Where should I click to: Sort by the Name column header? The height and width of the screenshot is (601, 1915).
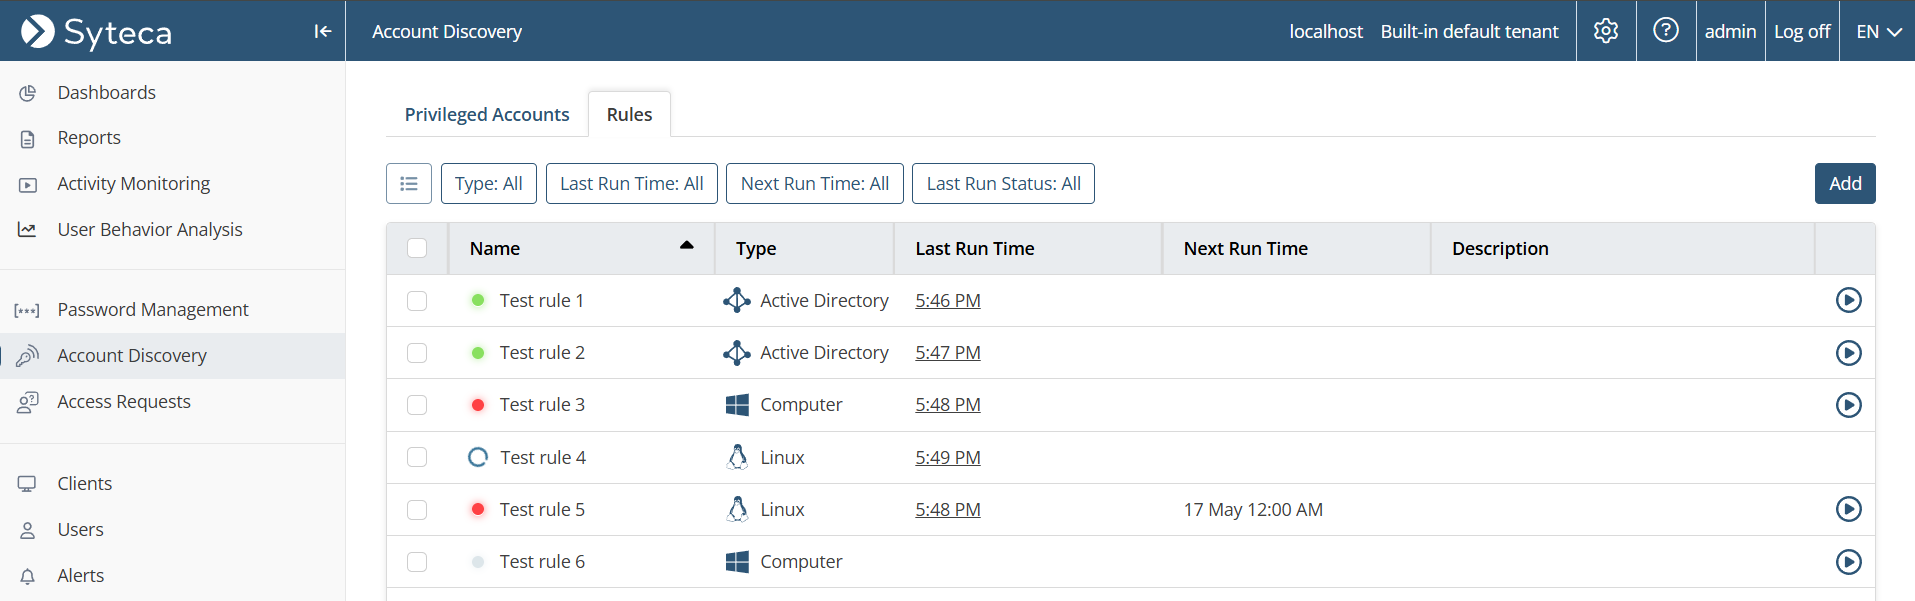tap(495, 249)
